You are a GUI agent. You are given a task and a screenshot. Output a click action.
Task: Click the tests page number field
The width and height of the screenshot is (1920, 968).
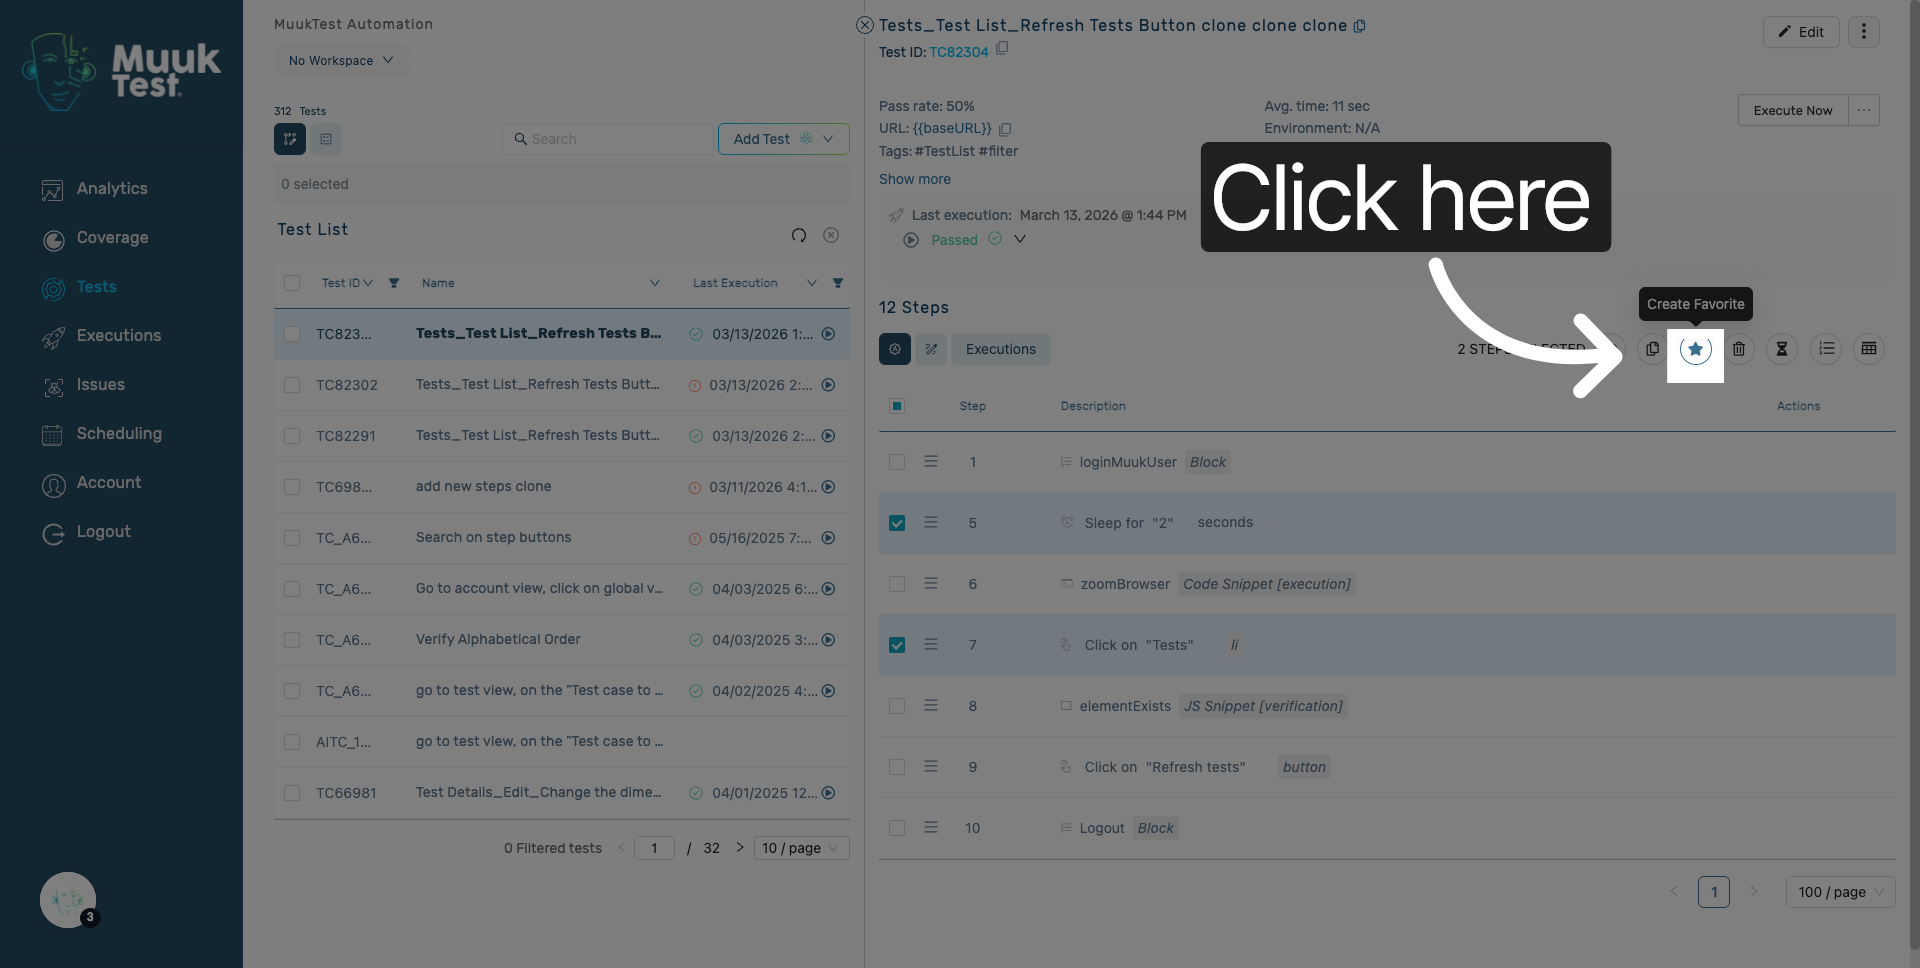(654, 848)
